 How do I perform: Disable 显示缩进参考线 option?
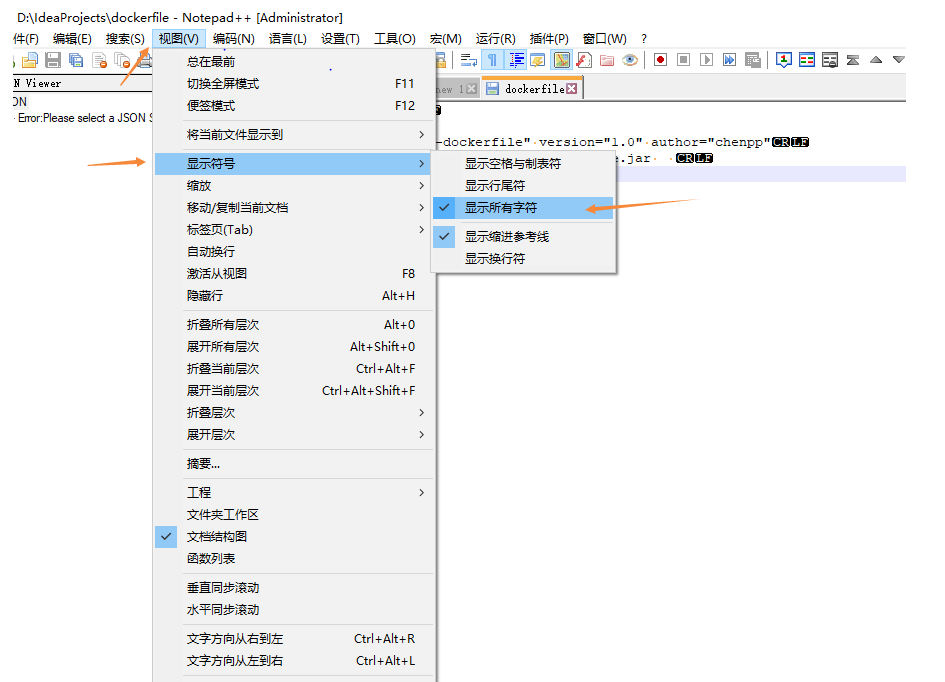tap(522, 236)
